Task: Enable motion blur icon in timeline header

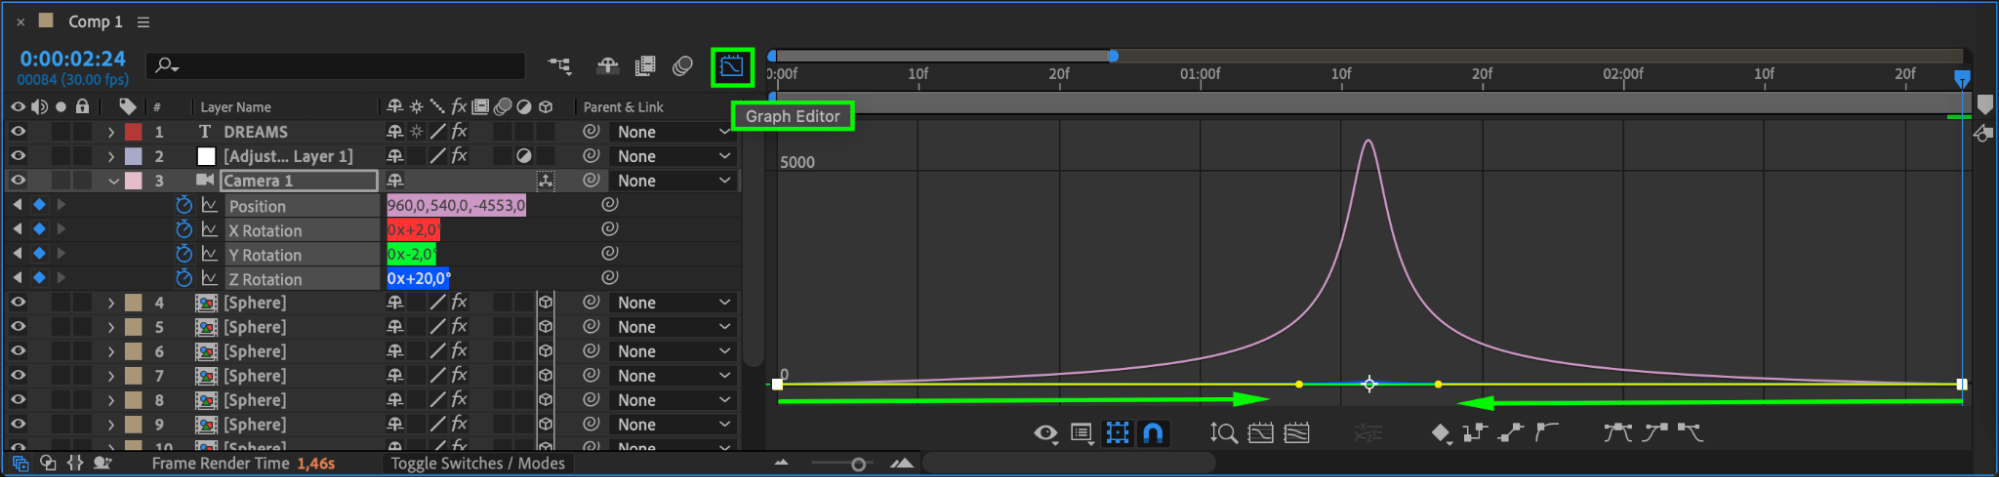Action: point(683,66)
